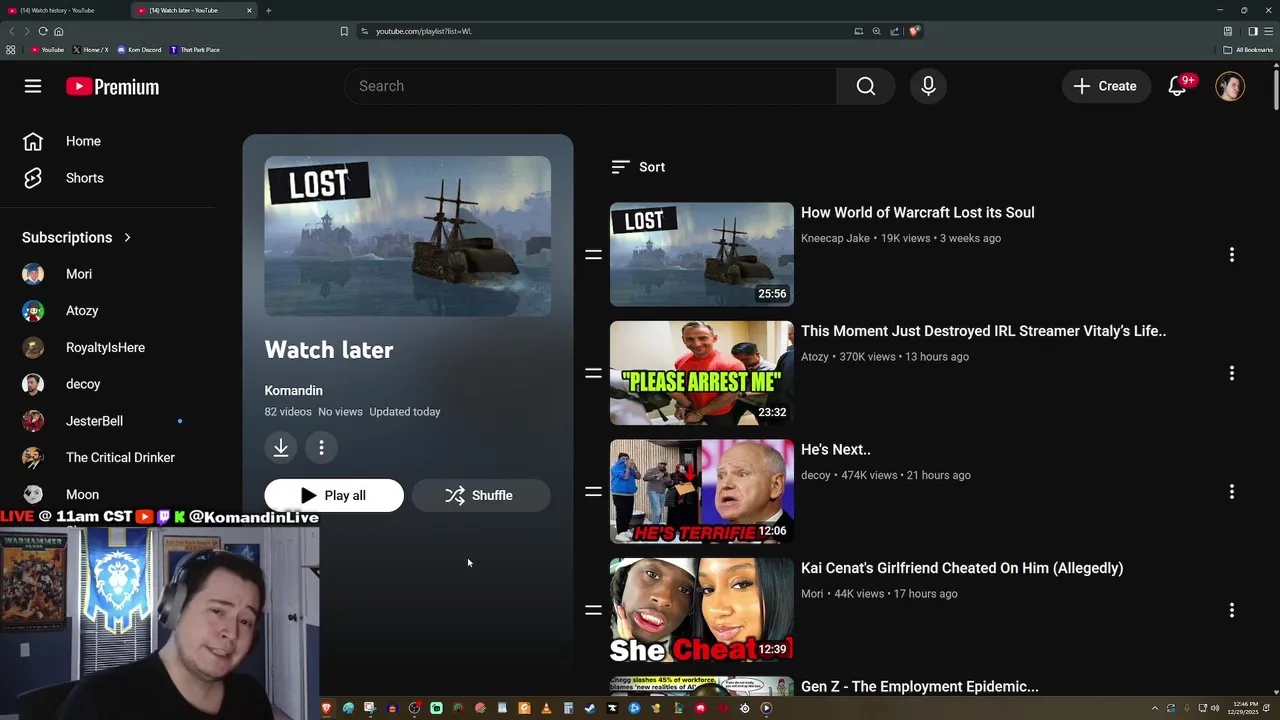Open World of Warcraft video thumbnail
Viewport: 1280px width, 720px height.
(x=702, y=254)
